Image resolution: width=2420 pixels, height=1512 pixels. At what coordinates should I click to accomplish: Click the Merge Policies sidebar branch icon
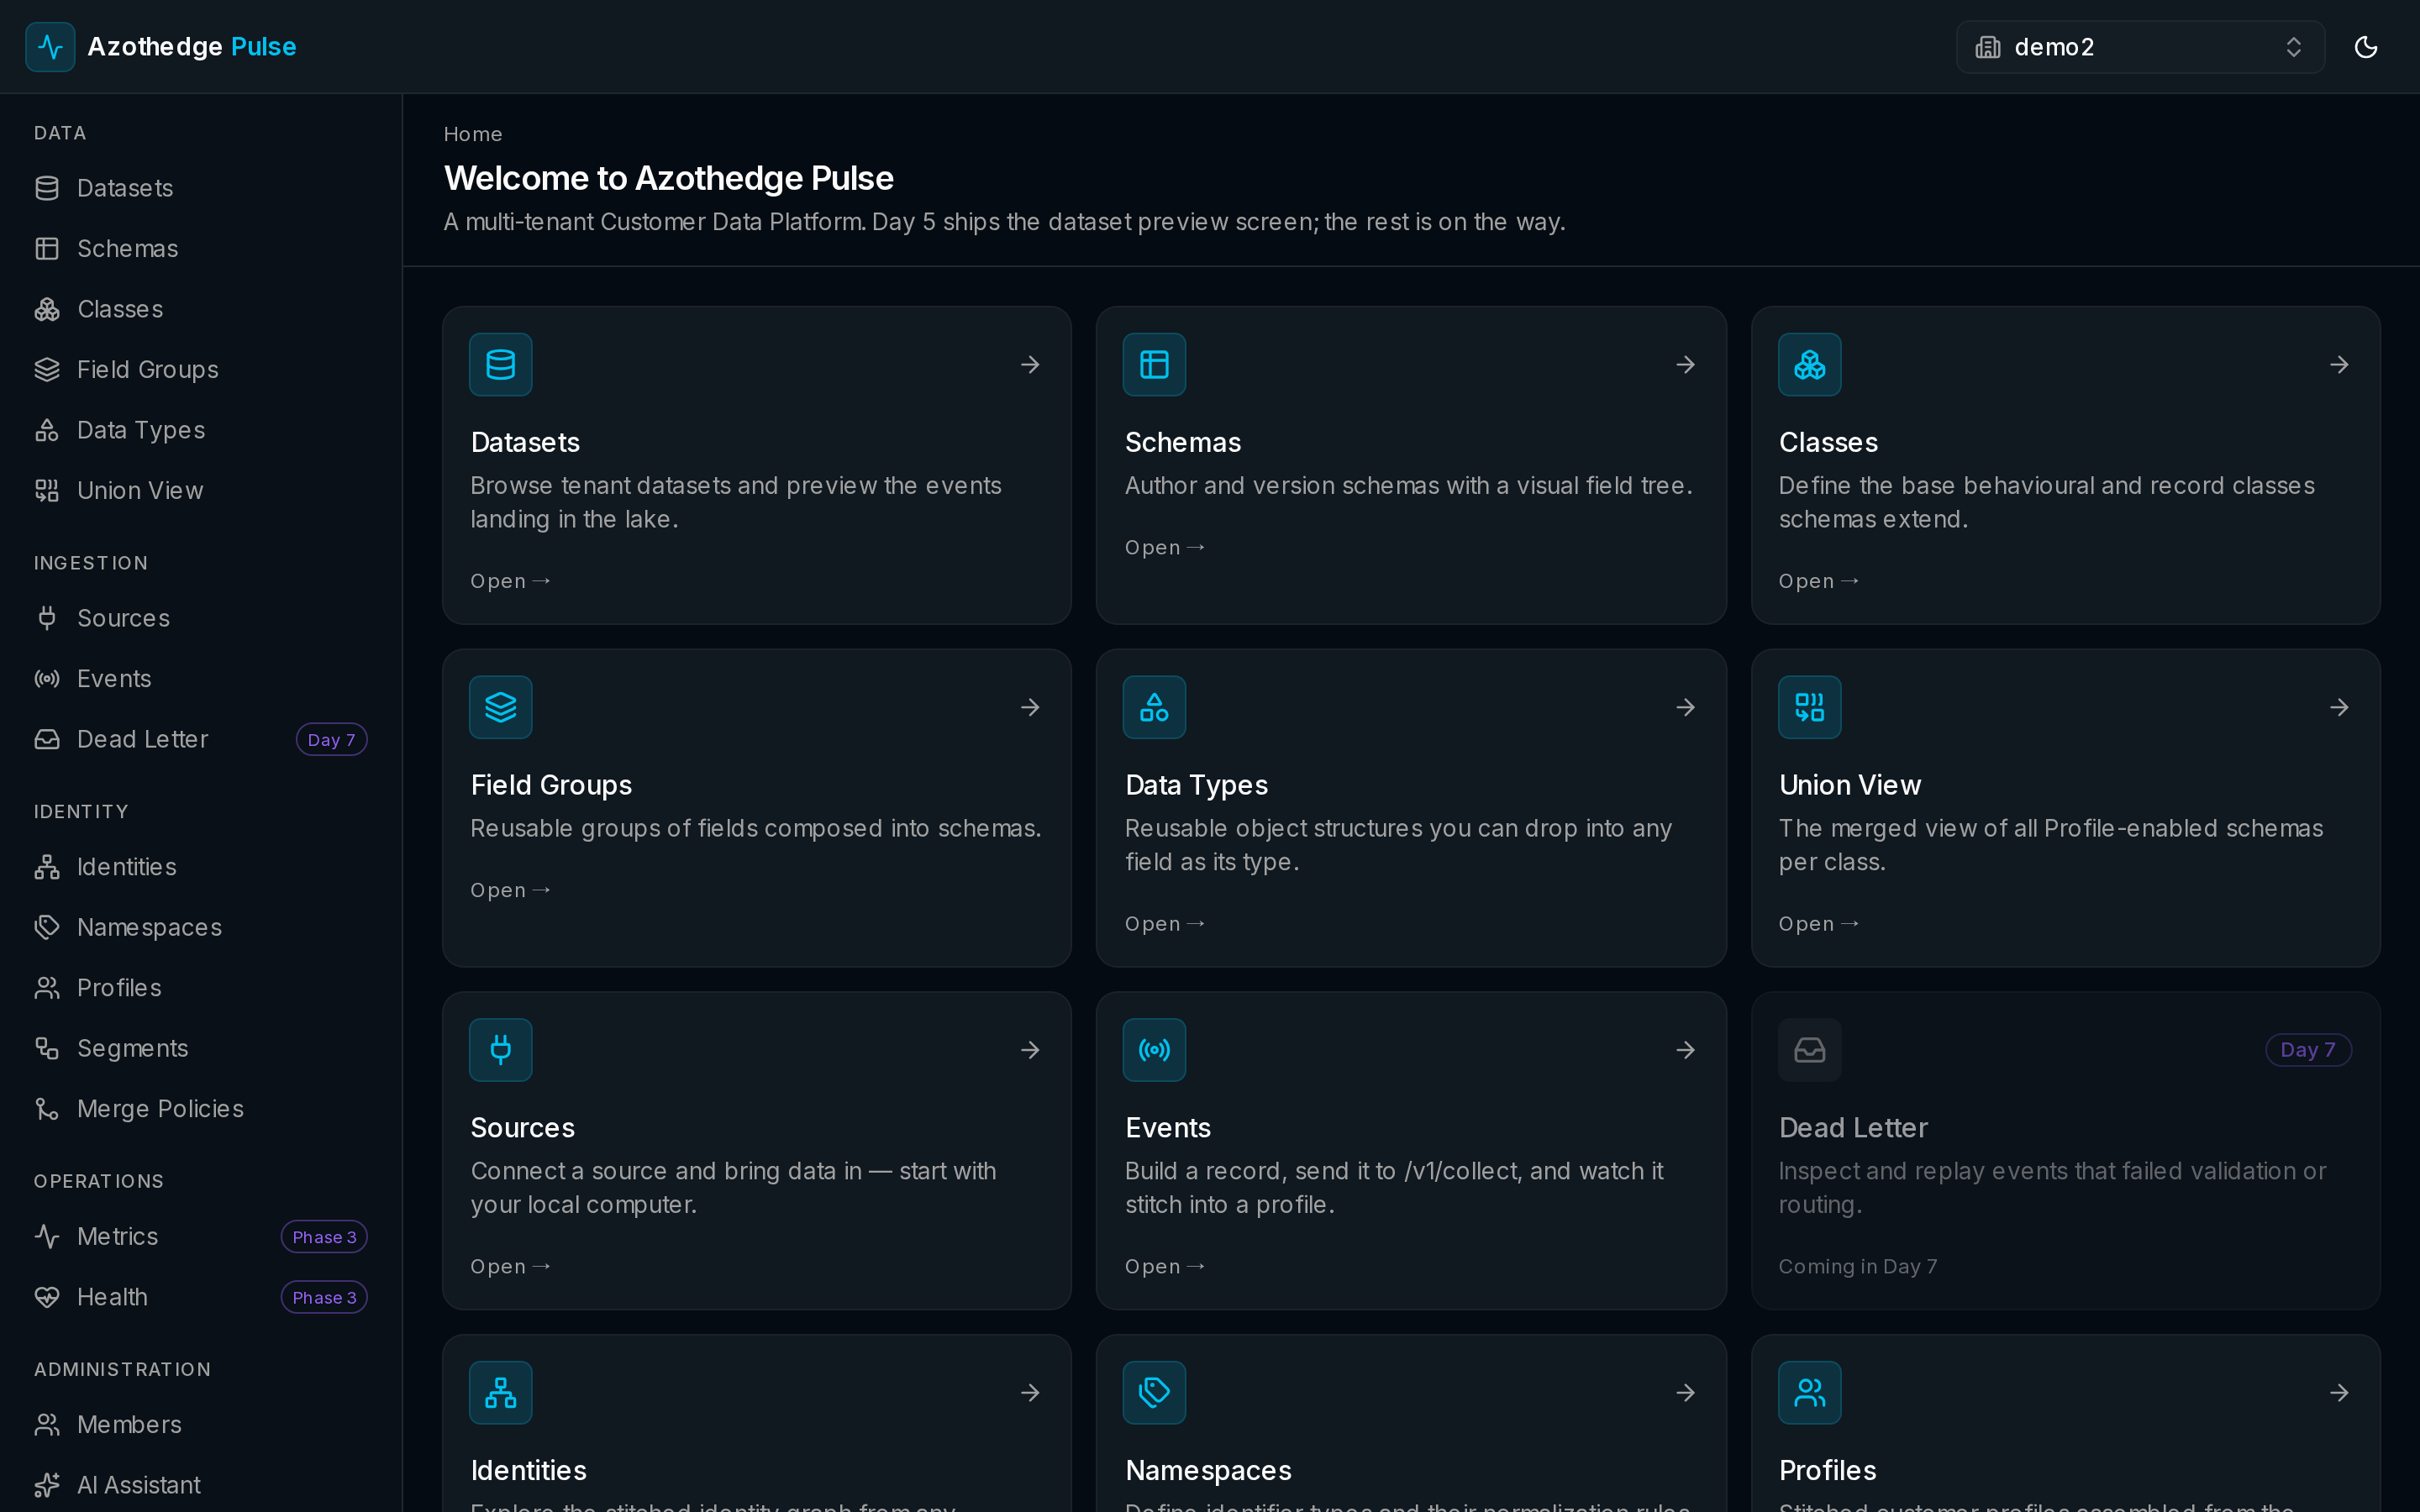[47, 1109]
